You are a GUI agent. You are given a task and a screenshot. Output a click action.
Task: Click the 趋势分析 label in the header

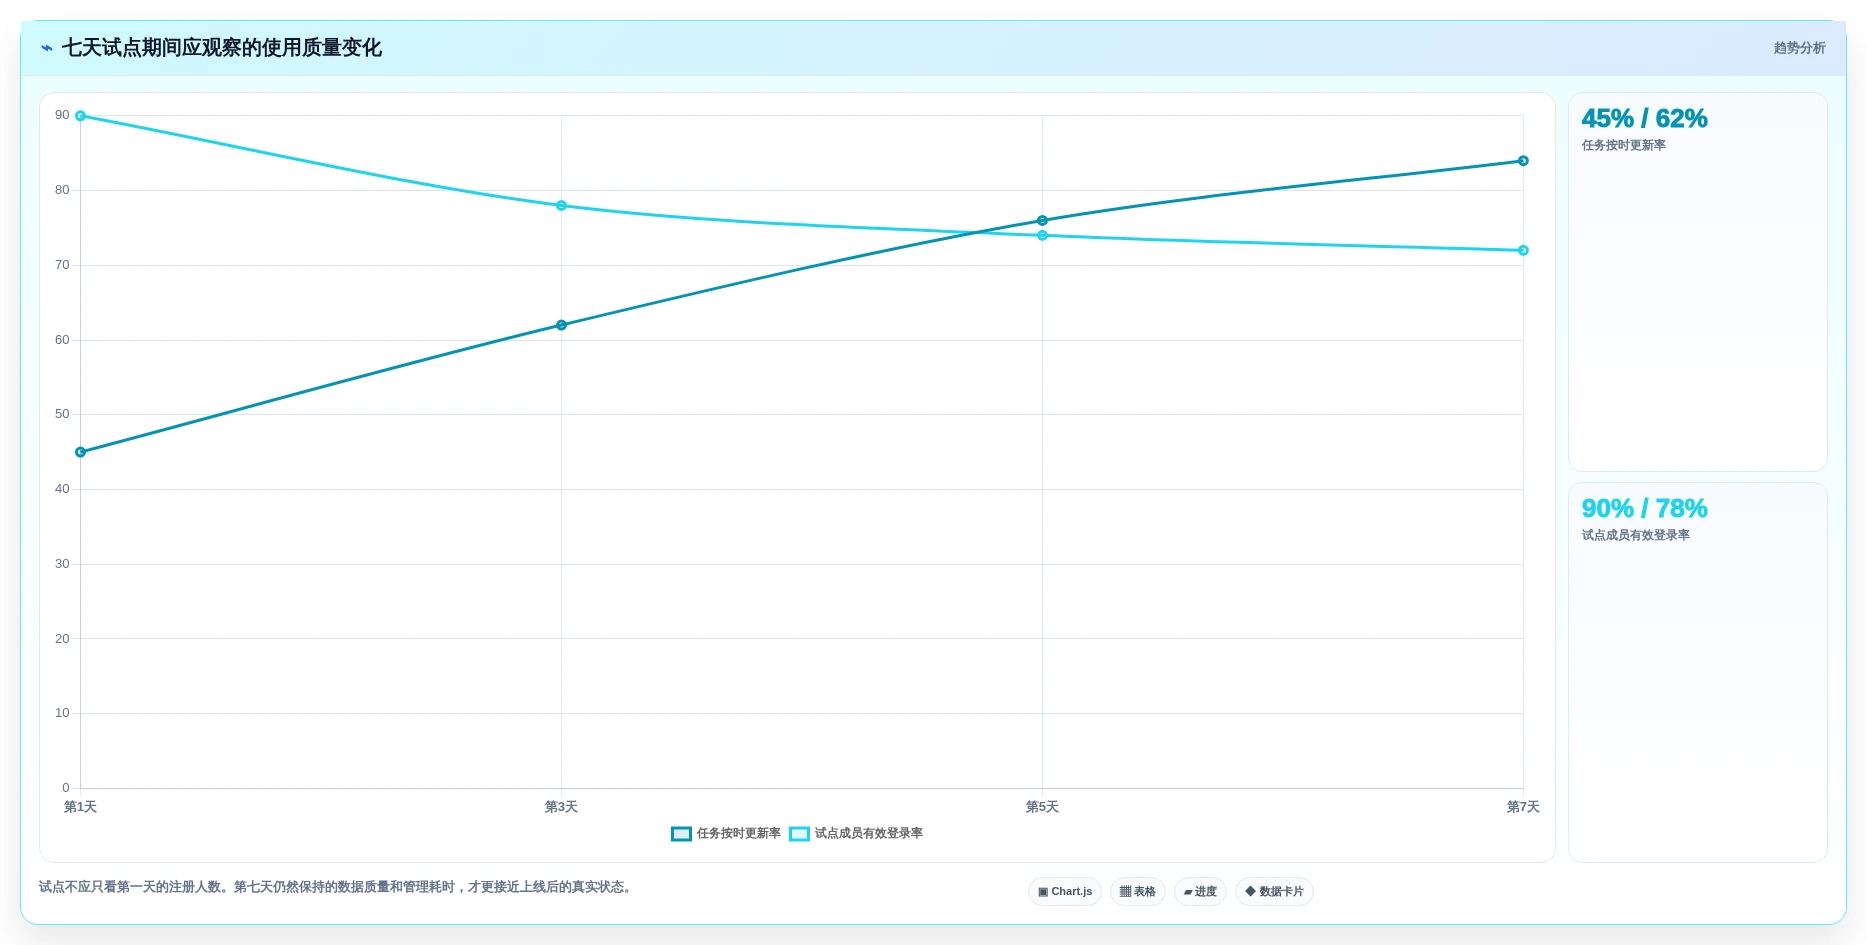click(1799, 48)
